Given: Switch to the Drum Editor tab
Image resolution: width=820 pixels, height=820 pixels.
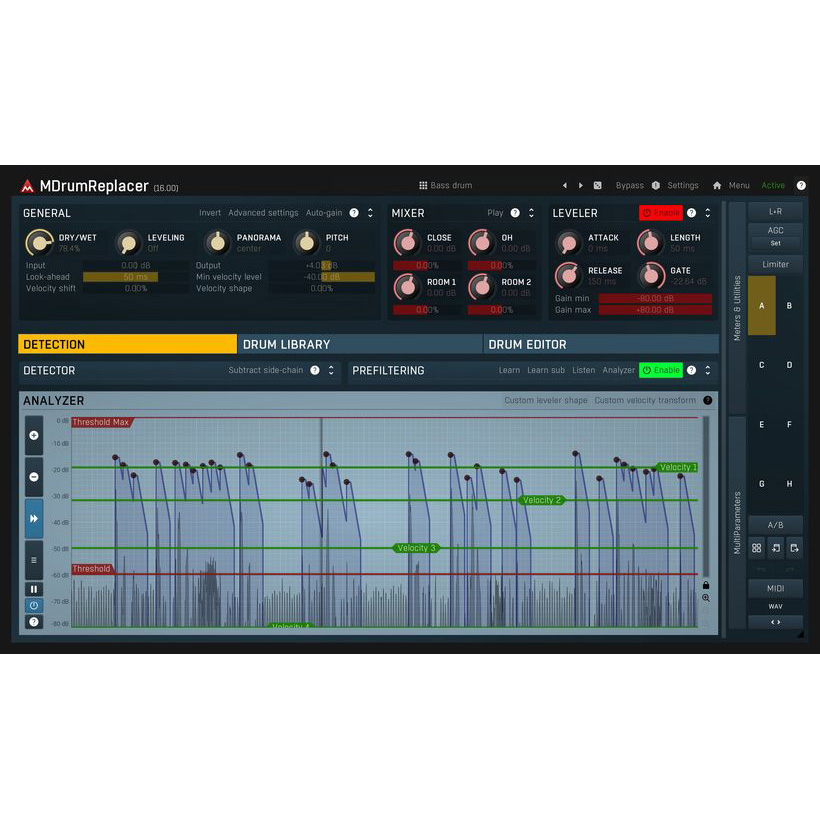Looking at the screenshot, I should tap(601, 344).
